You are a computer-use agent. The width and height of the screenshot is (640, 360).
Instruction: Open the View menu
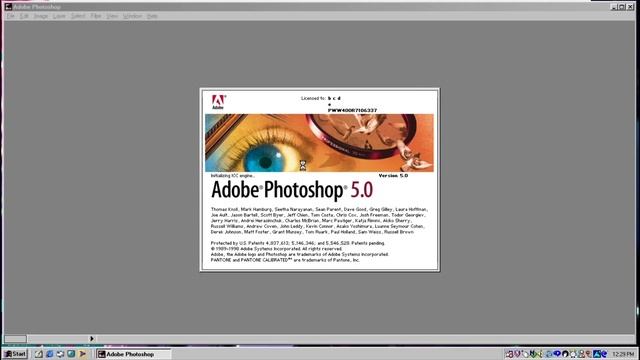(x=112, y=16)
